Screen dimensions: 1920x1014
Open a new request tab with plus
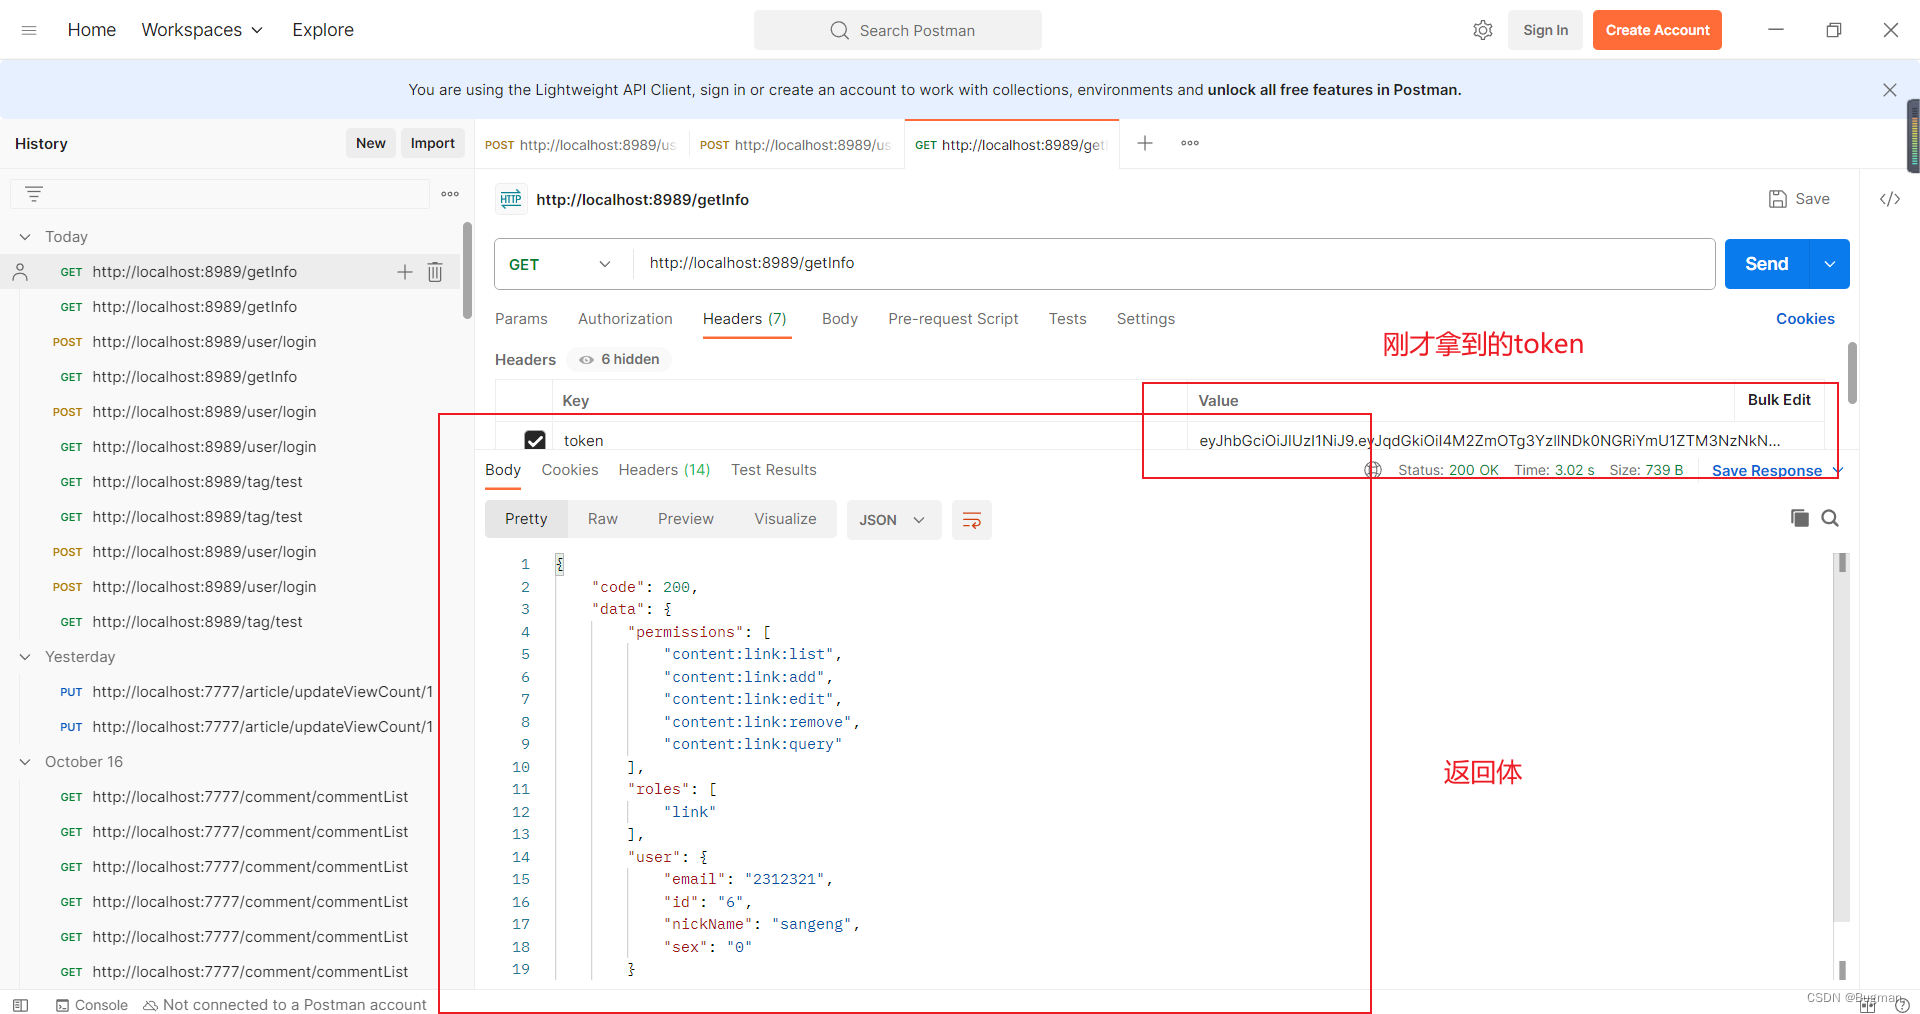pos(1145,143)
